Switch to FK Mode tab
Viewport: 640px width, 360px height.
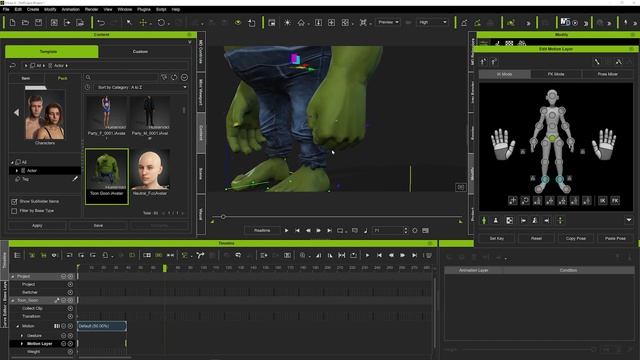click(x=556, y=74)
